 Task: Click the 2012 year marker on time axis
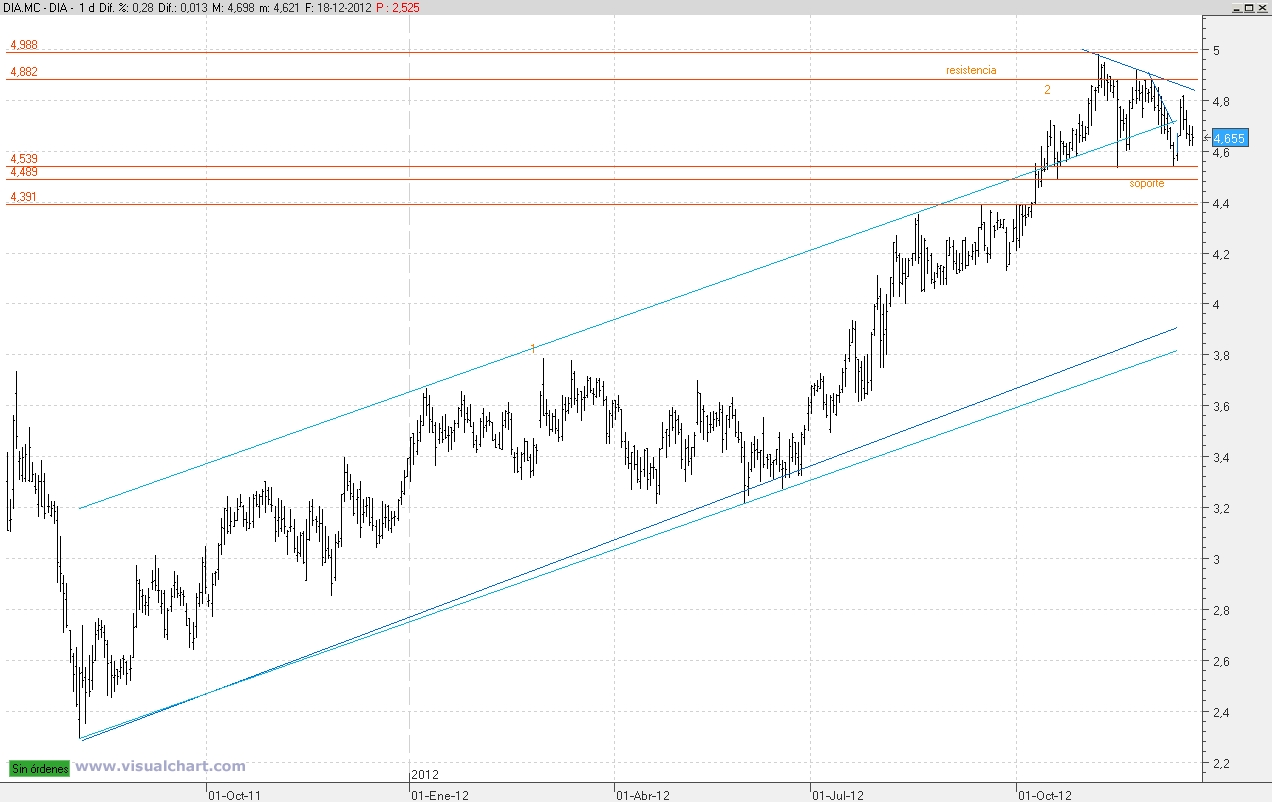[x=425, y=775]
